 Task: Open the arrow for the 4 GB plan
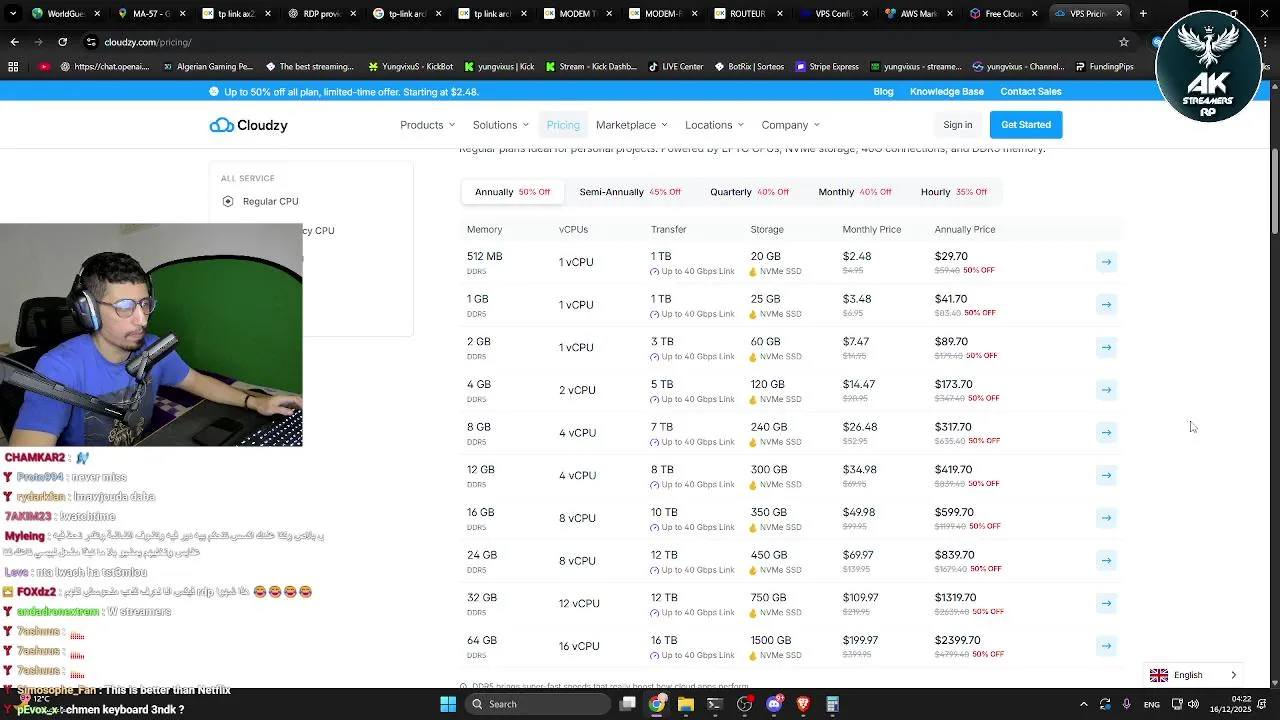click(1106, 390)
